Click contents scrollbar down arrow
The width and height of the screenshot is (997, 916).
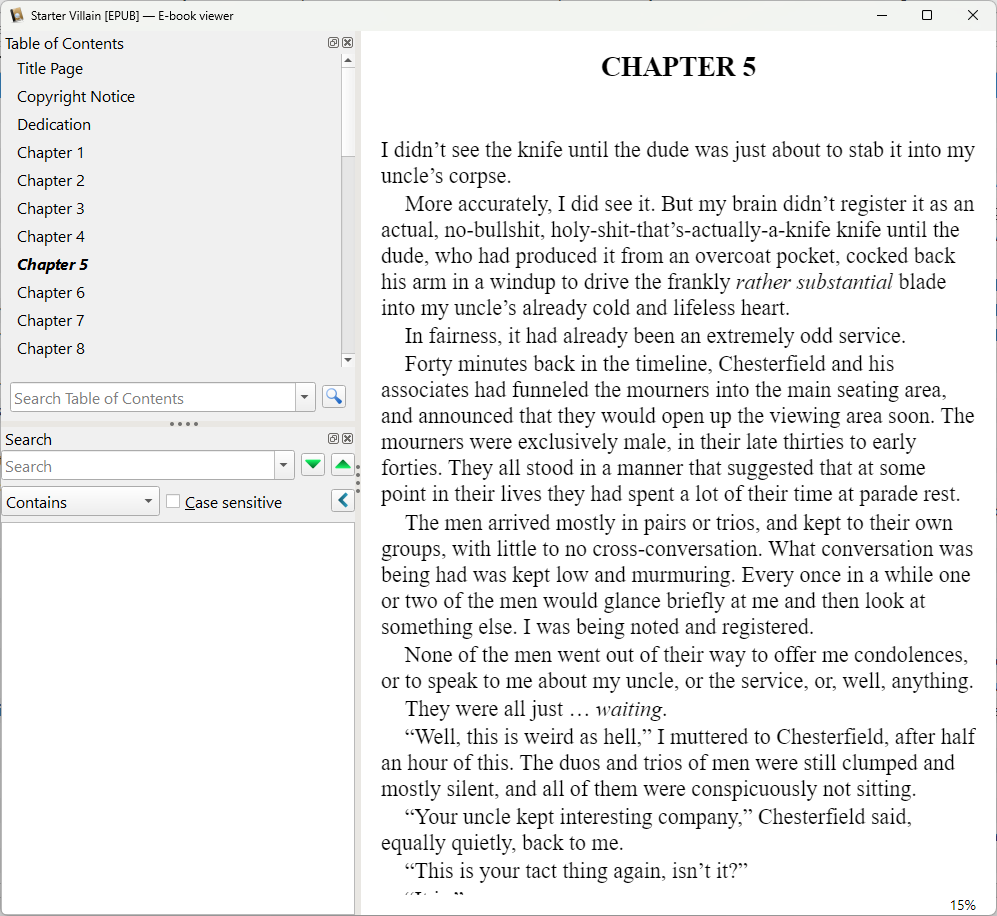(347, 360)
